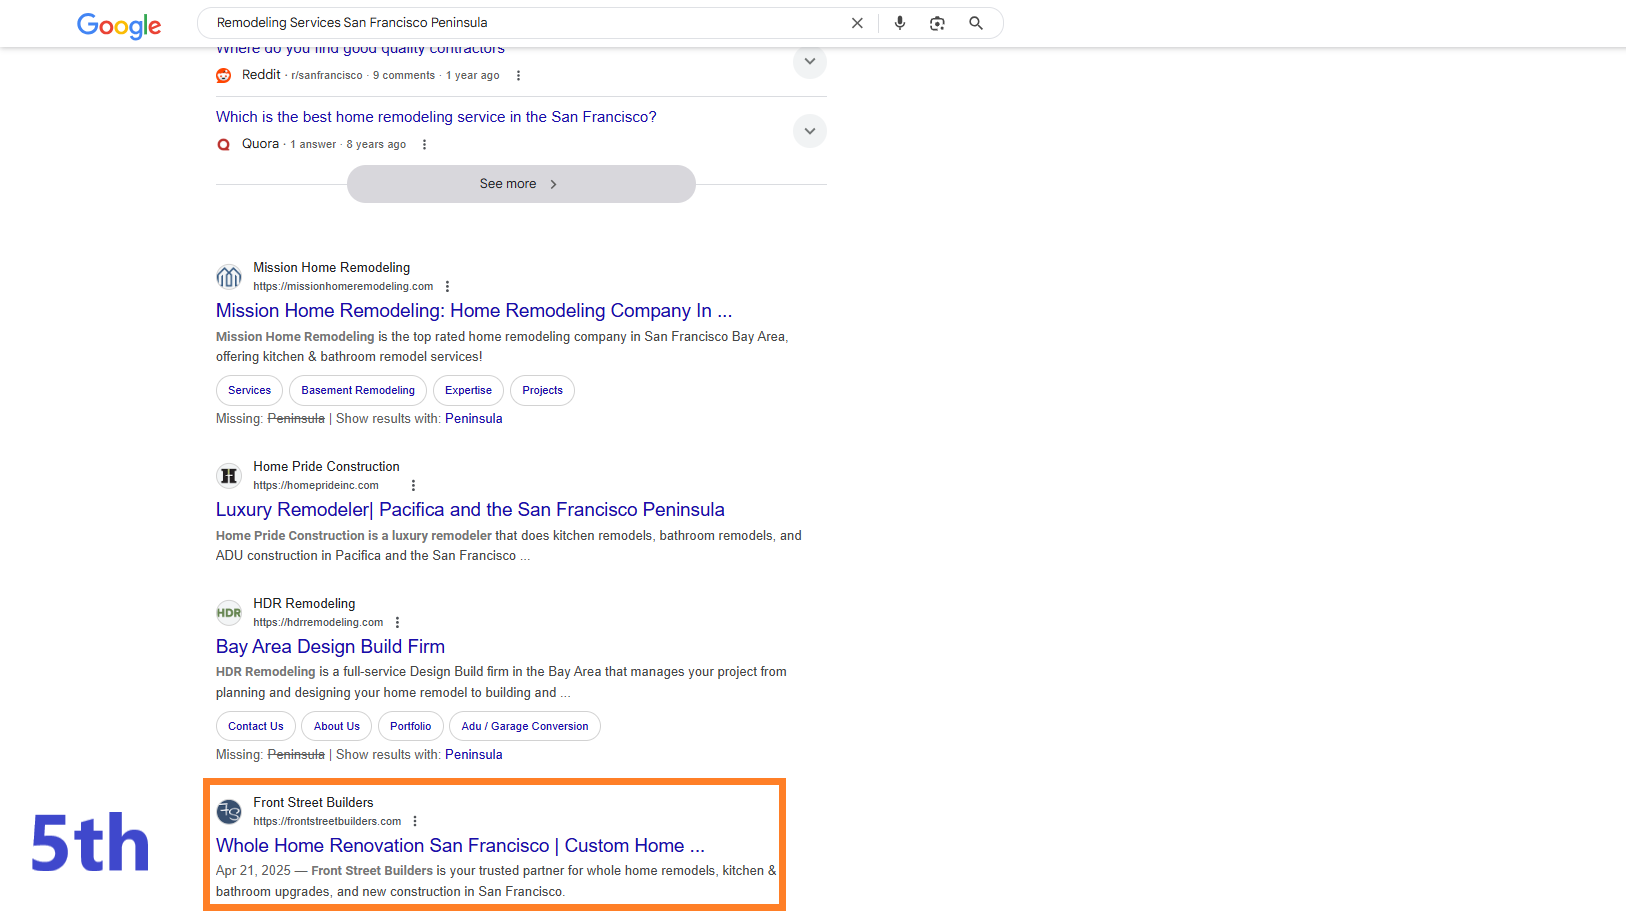Image resolution: width=1626 pixels, height=916 pixels.
Task: Open Front Street Builders options menu
Action: pyautogui.click(x=415, y=822)
